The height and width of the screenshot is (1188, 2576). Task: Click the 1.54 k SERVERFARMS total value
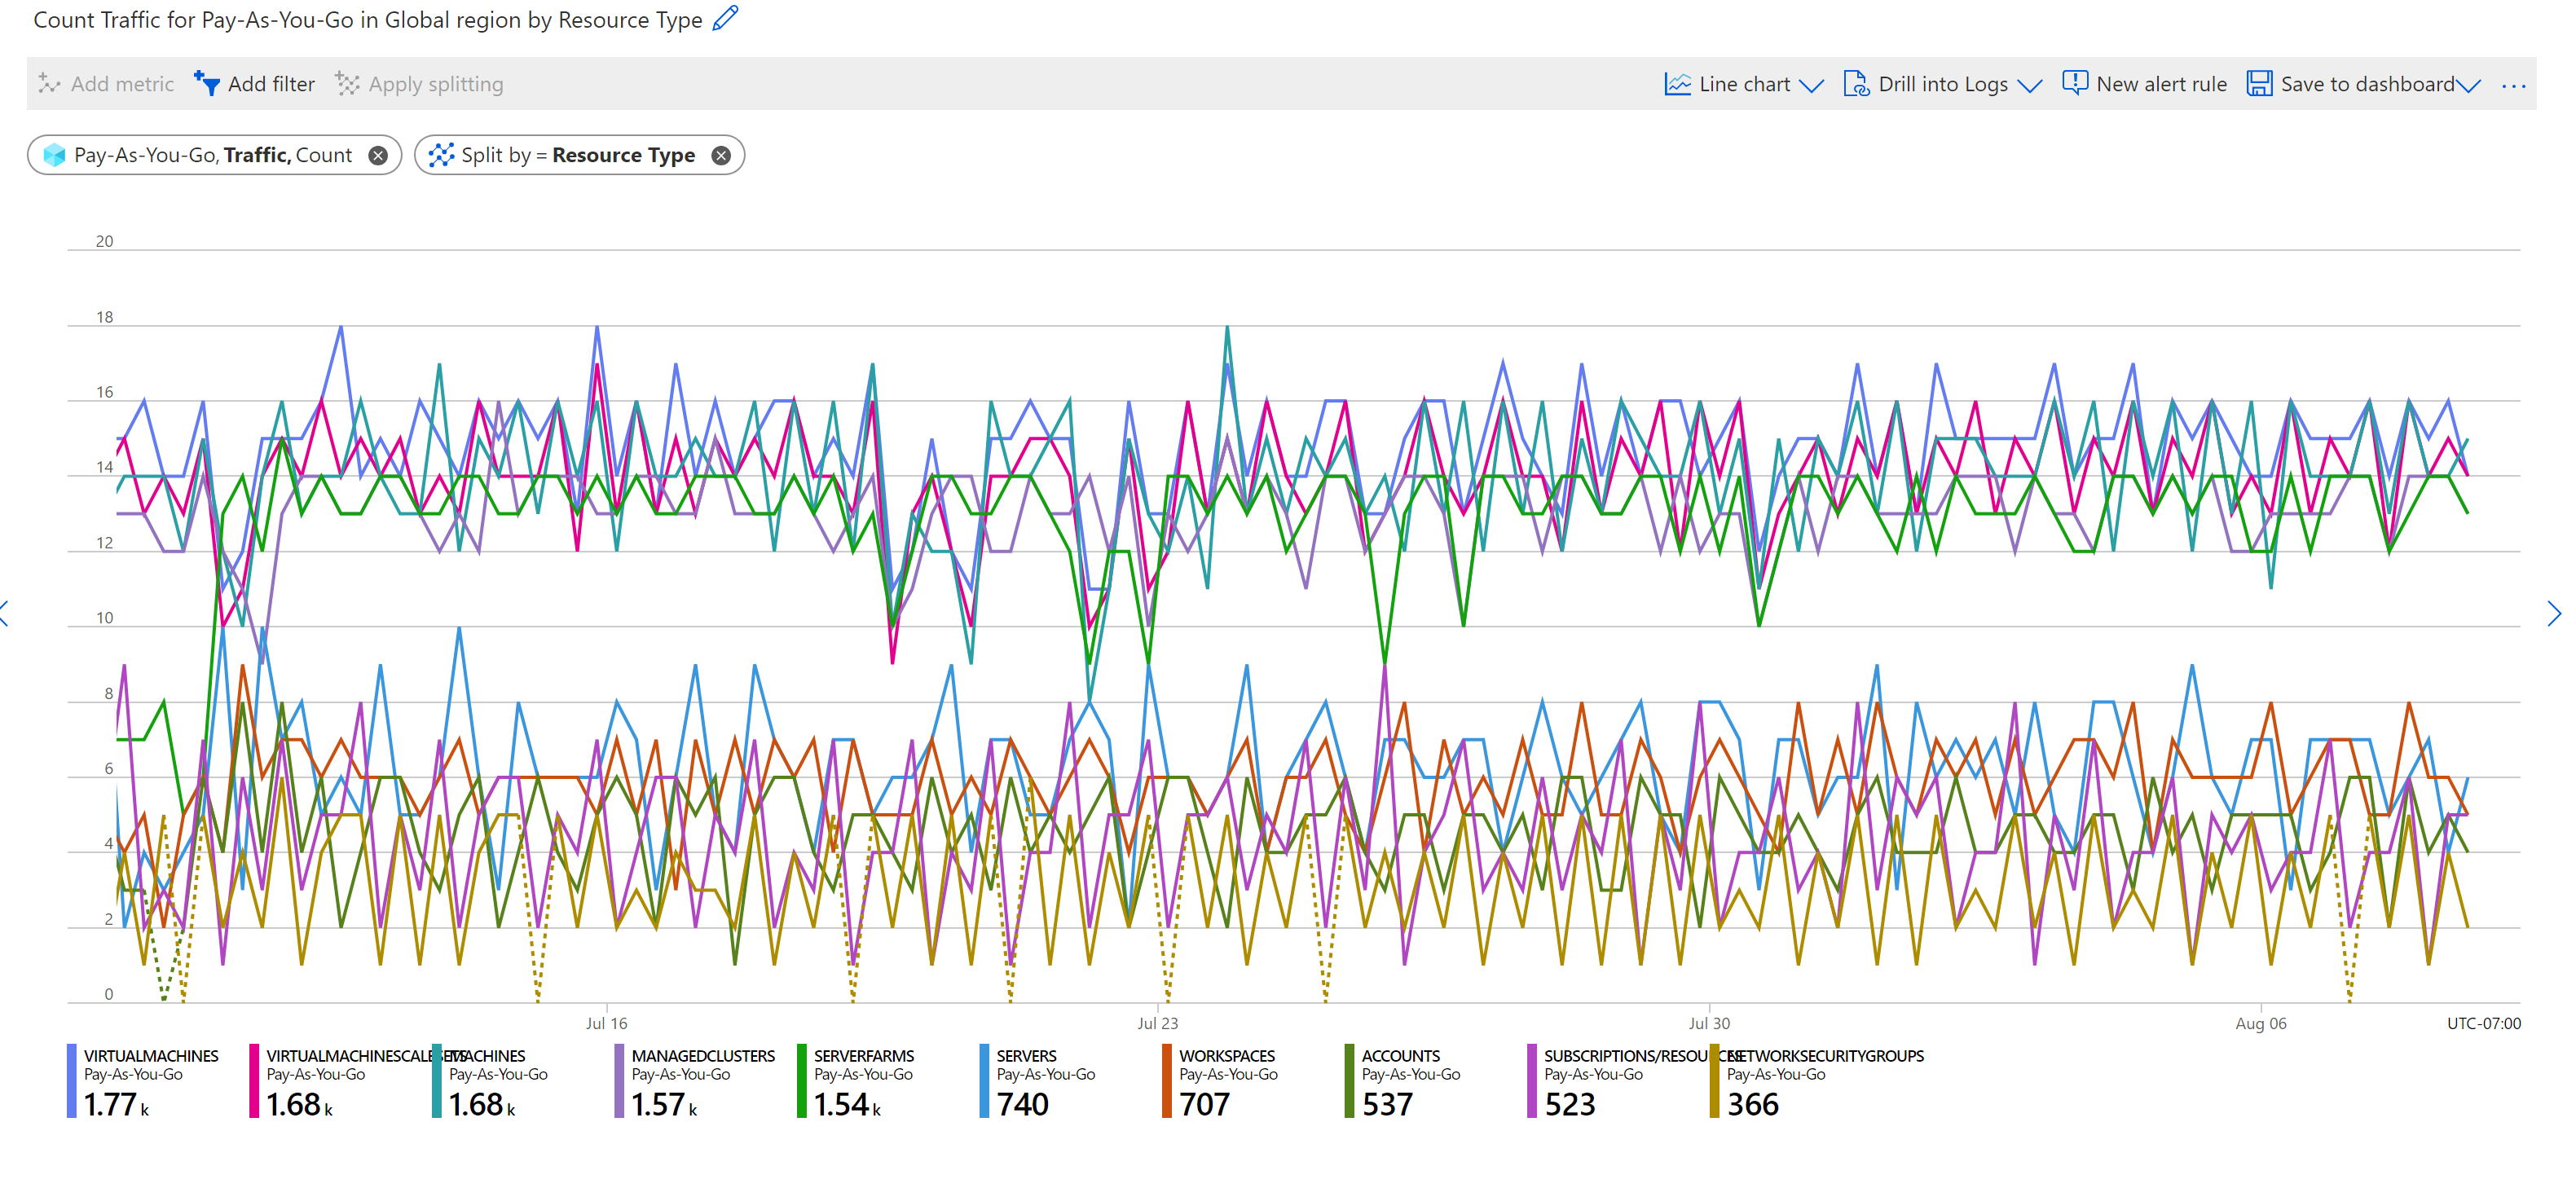[x=847, y=1104]
